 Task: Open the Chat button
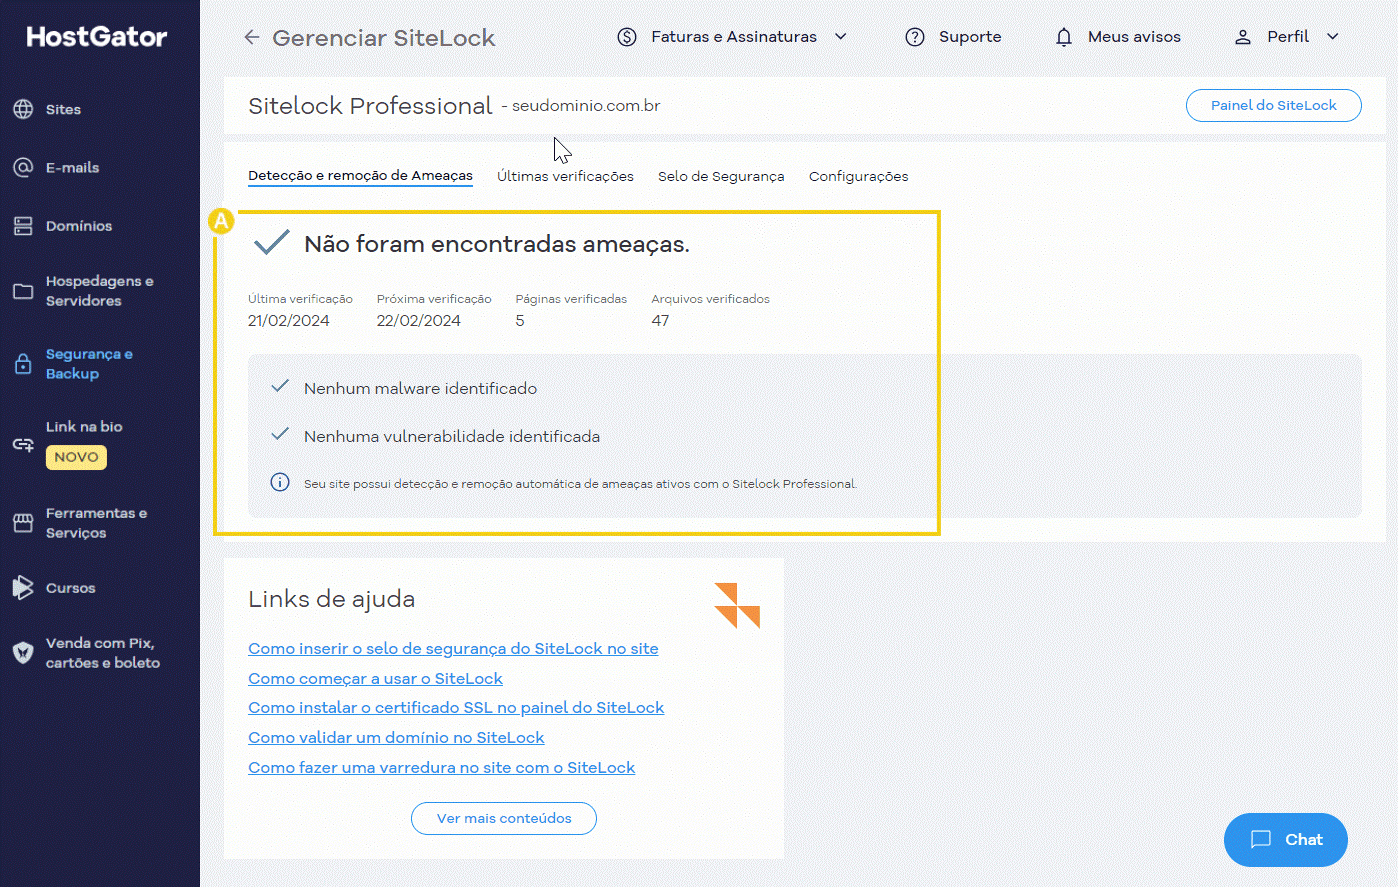click(1286, 840)
